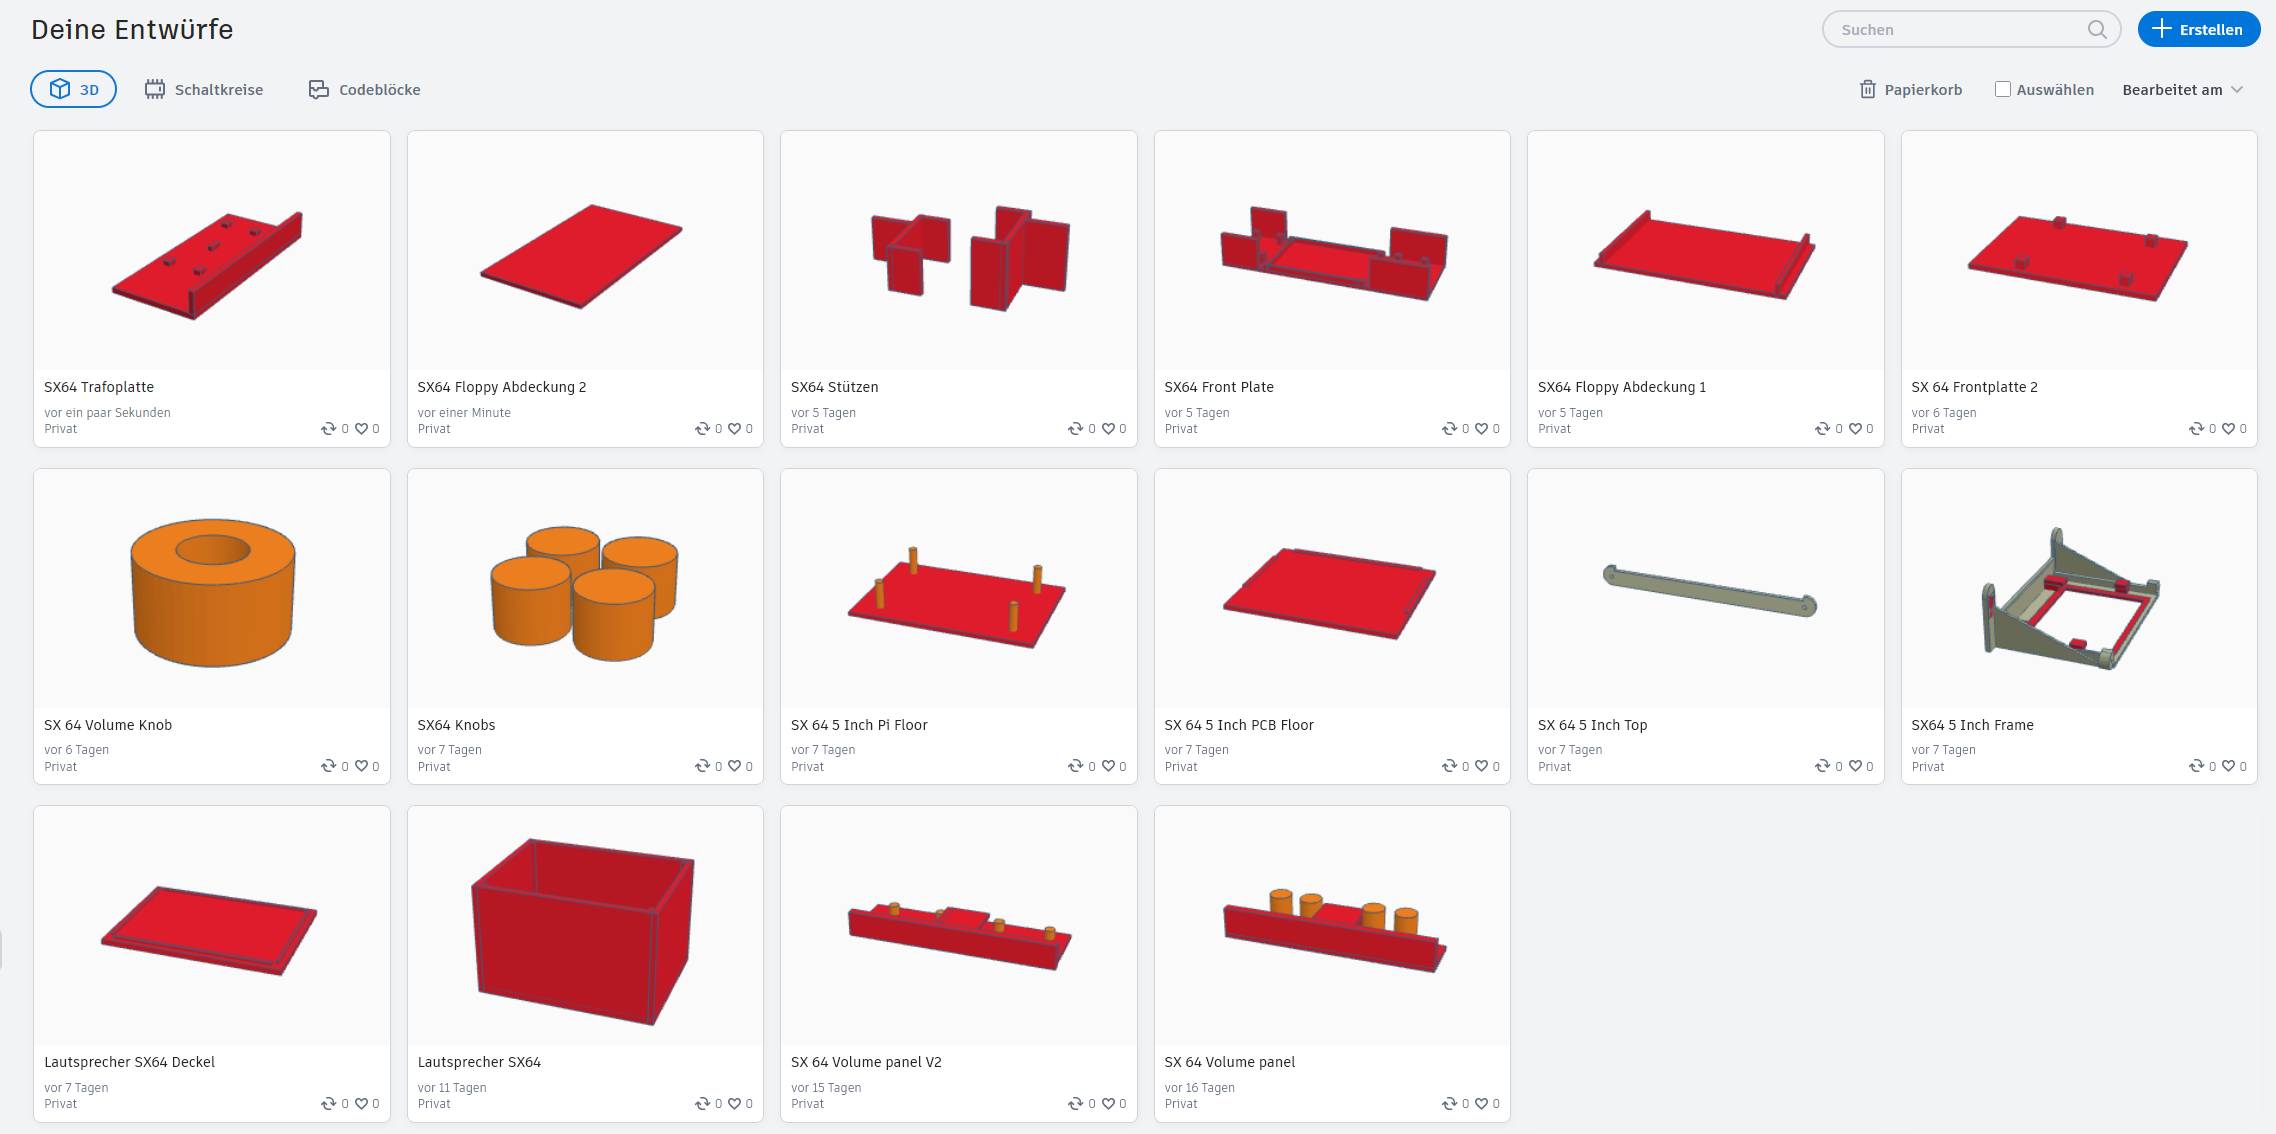
Task: Switch to the Schaltkreise tab
Action: 204,90
